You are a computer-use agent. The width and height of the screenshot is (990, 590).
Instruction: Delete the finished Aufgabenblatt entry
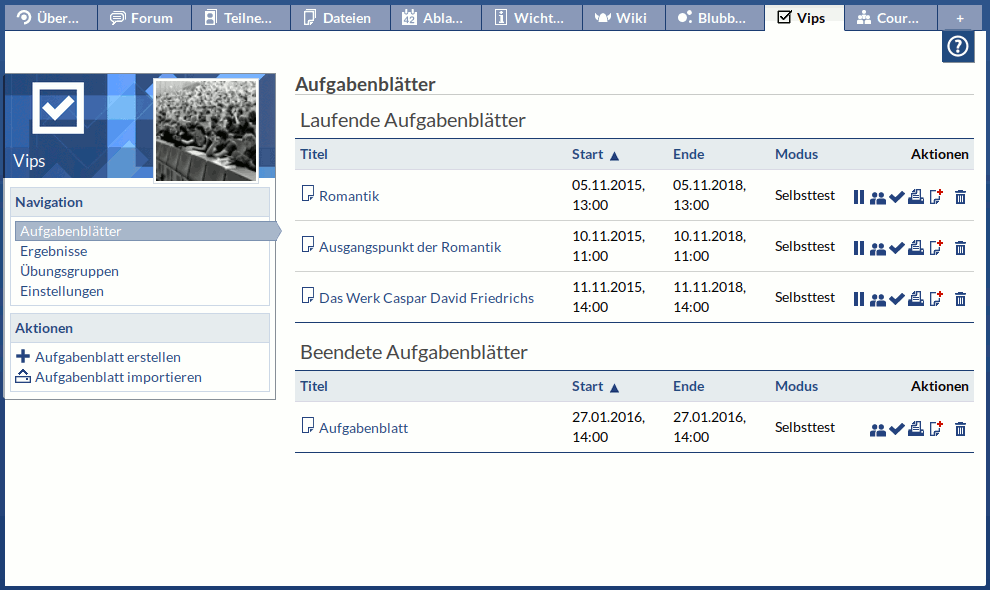pyautogui.click(x=960, y=430)
